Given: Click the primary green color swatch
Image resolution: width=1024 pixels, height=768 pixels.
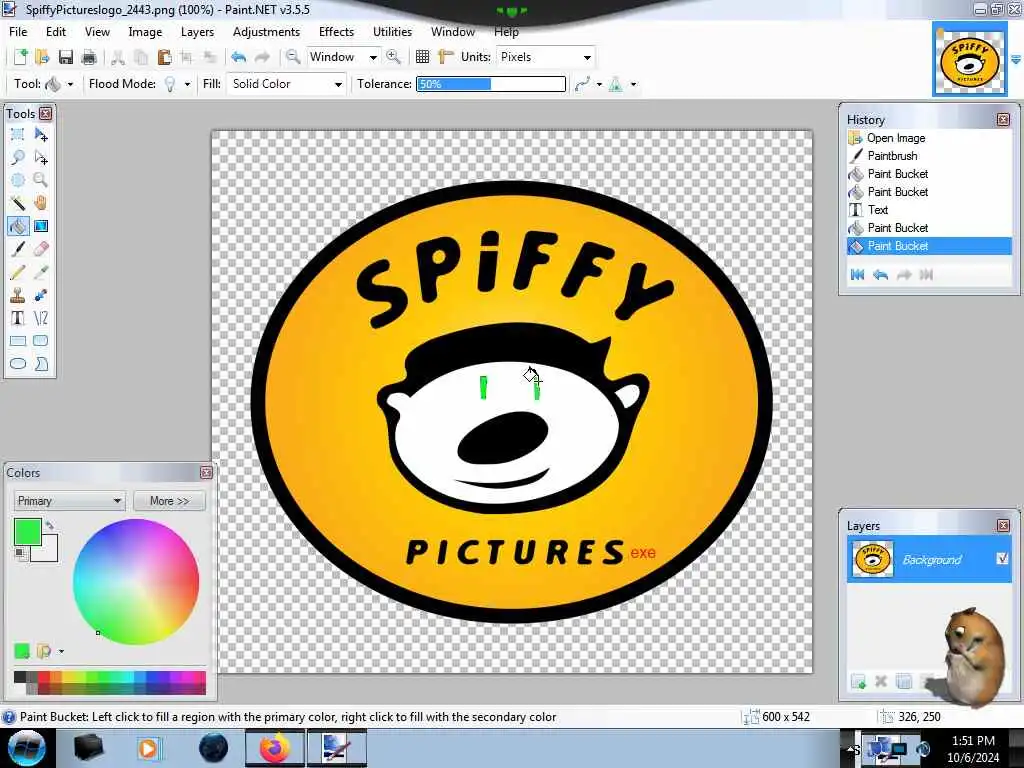Looking at the screenshot, I should click(x=27, y=532).
